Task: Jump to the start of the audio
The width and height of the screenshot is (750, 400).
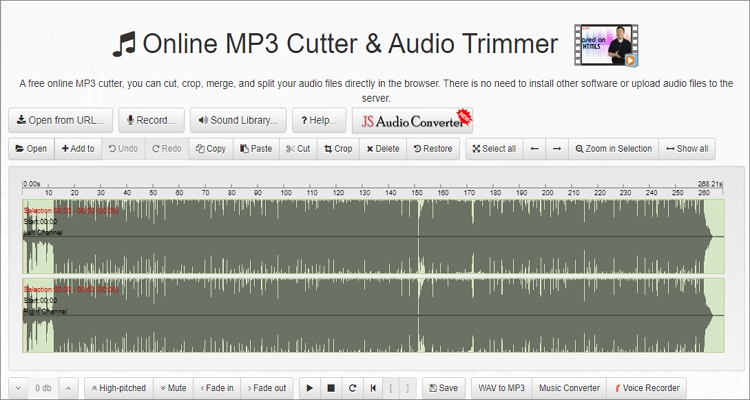Action: [x=373, y=388]
